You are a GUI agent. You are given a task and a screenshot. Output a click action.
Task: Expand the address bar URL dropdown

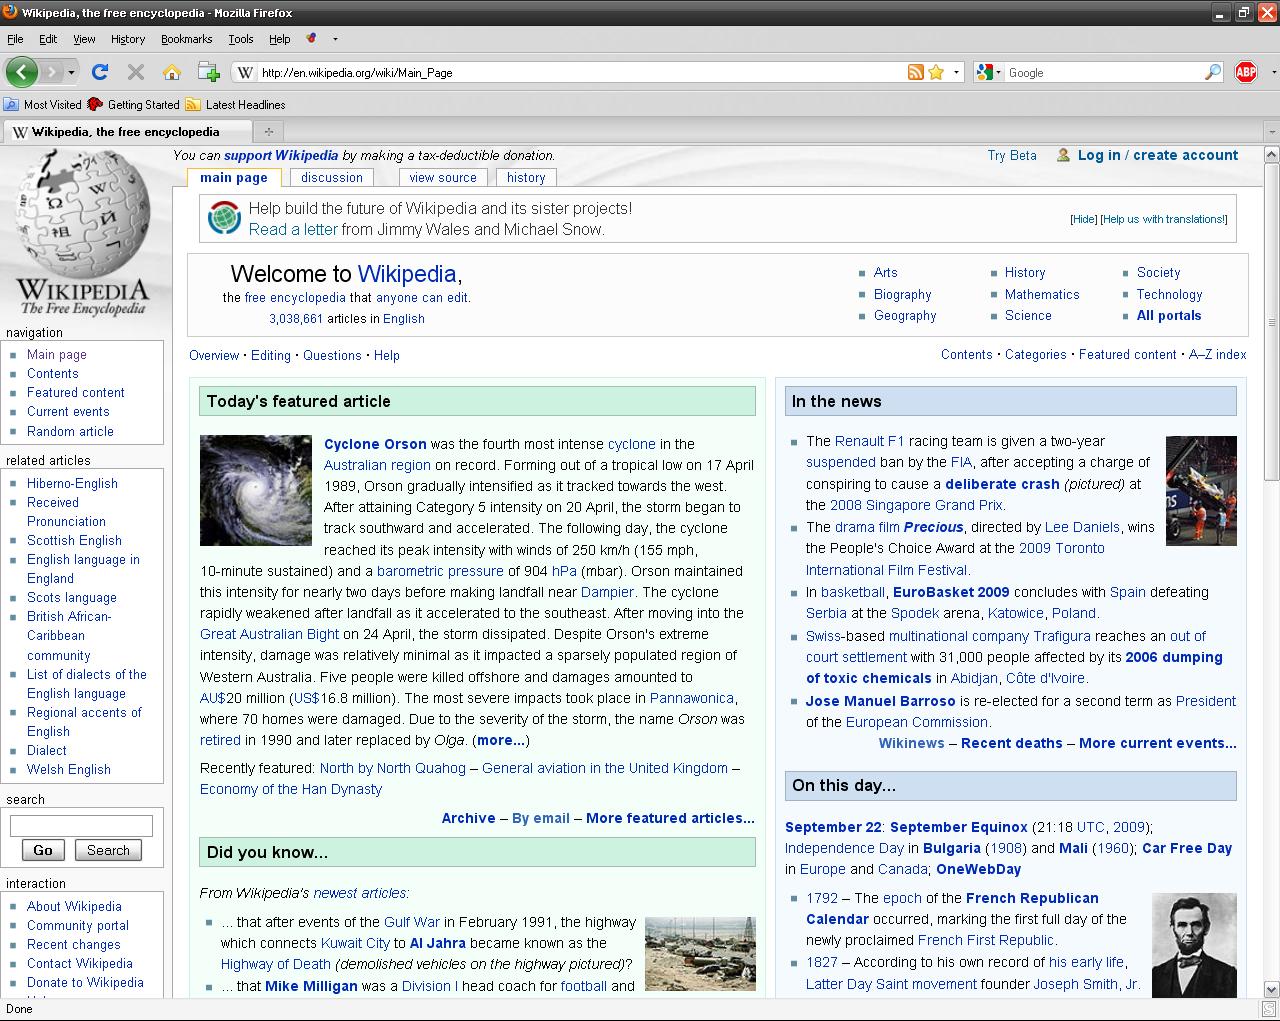tap(956, 72)
